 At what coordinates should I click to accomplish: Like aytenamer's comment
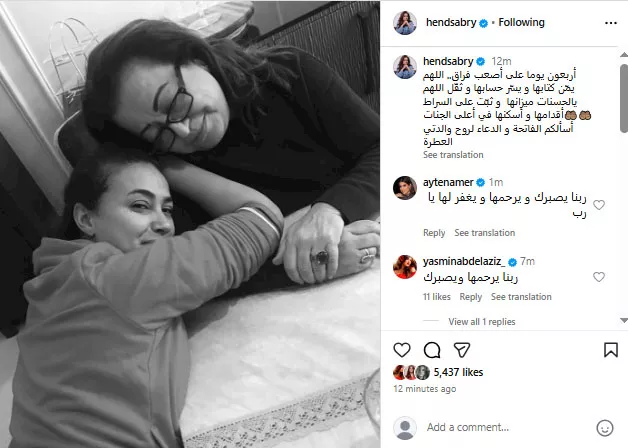pyautogui.click(x=599, y=205)
